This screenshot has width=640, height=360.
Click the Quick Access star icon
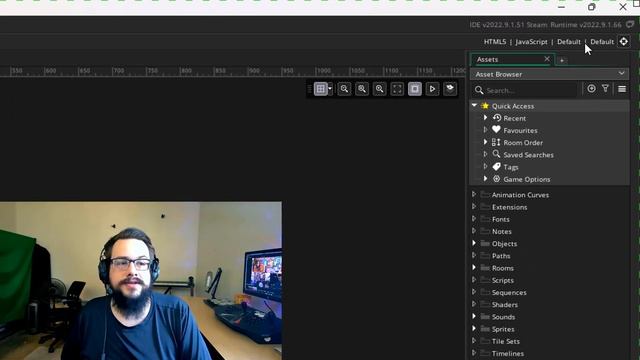tap(485, 106)
